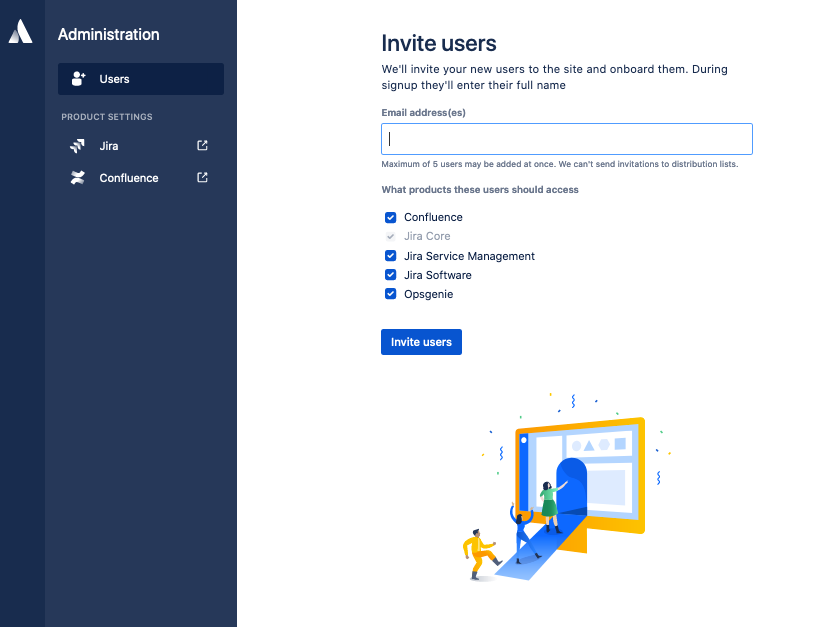
Task: Open the Jira product settings item
Action: click(141, 146)
